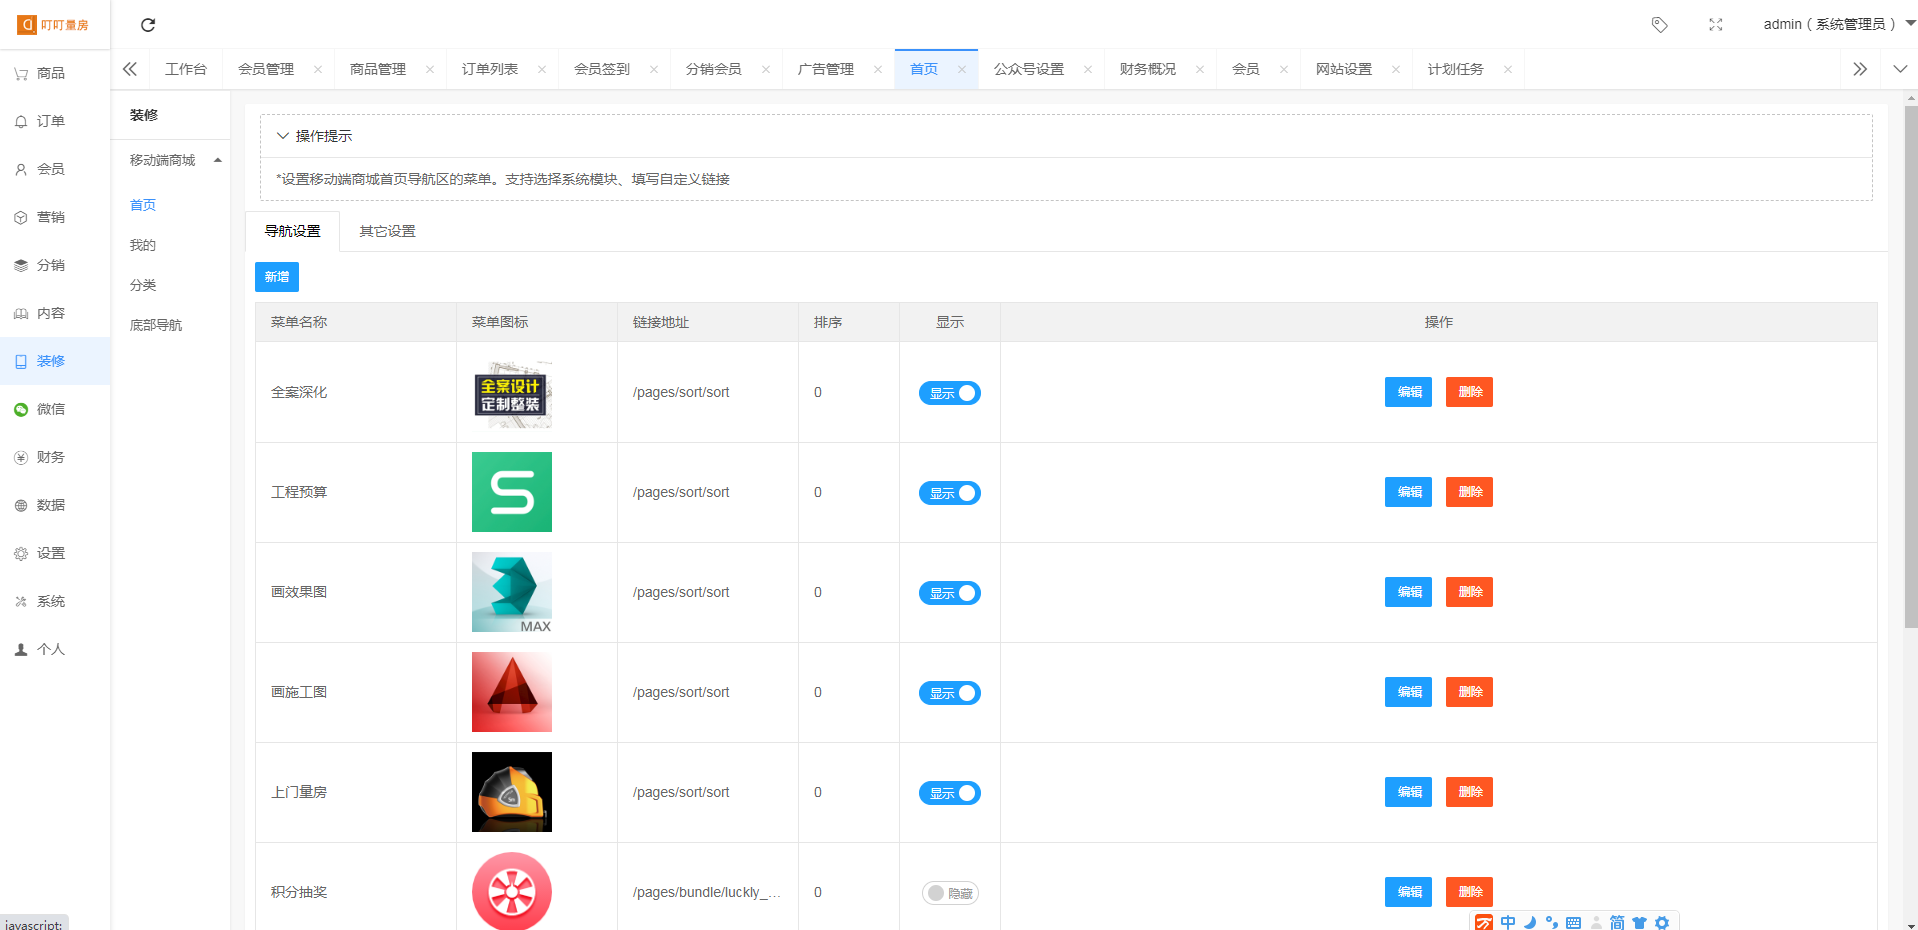Click the page vertical scrollbar

[1911, 367]
